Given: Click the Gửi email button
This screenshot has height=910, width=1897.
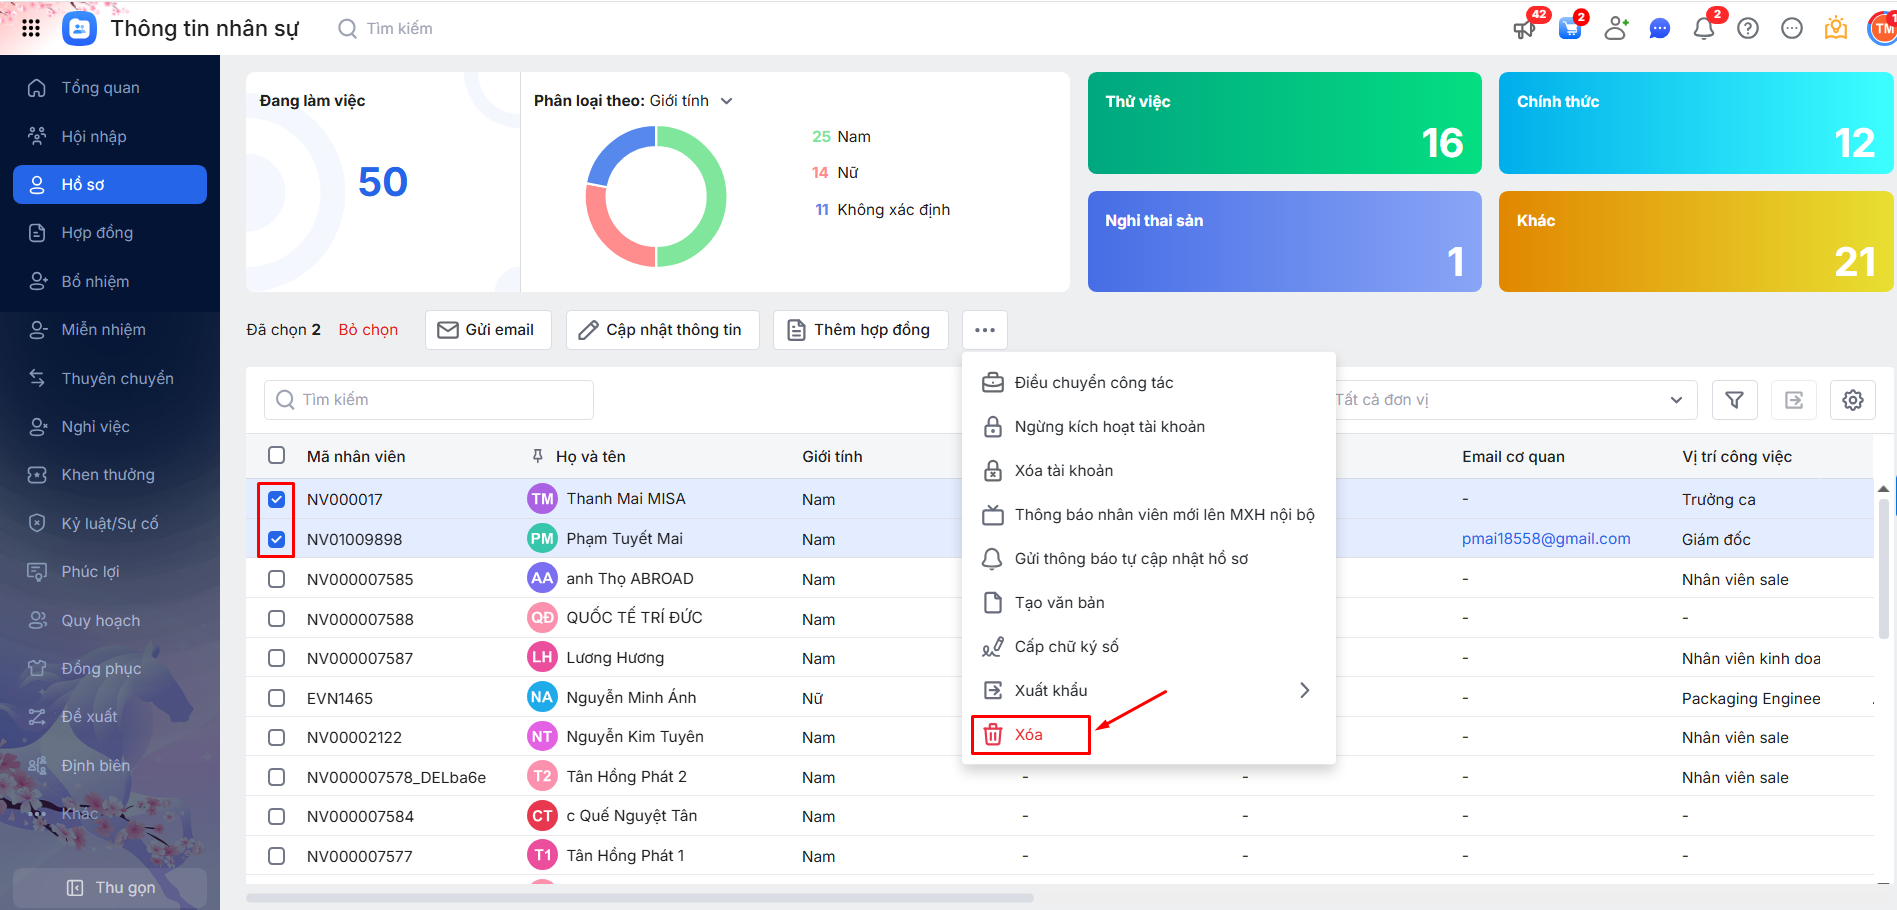Looking at the screenshot, I should point(488,330).
